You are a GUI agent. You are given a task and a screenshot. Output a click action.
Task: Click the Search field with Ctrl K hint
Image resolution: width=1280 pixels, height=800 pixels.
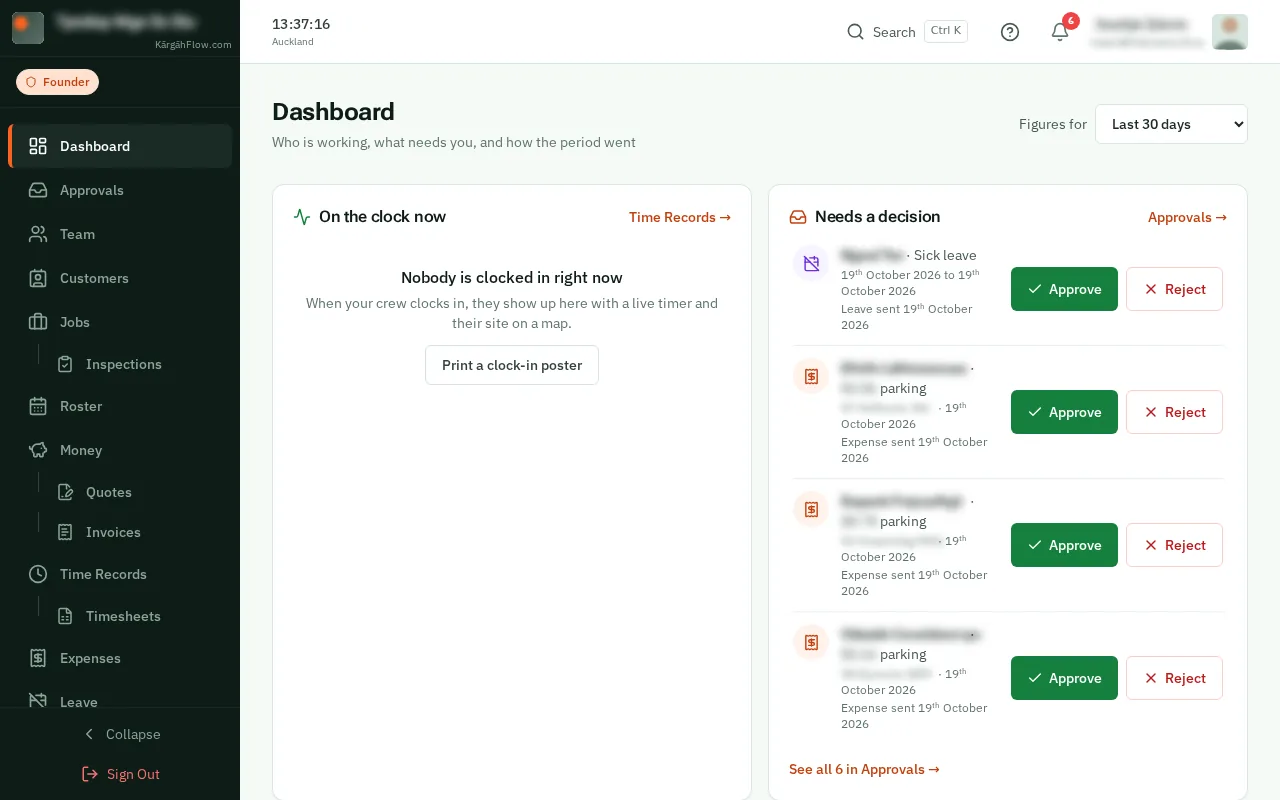(907, 32)
